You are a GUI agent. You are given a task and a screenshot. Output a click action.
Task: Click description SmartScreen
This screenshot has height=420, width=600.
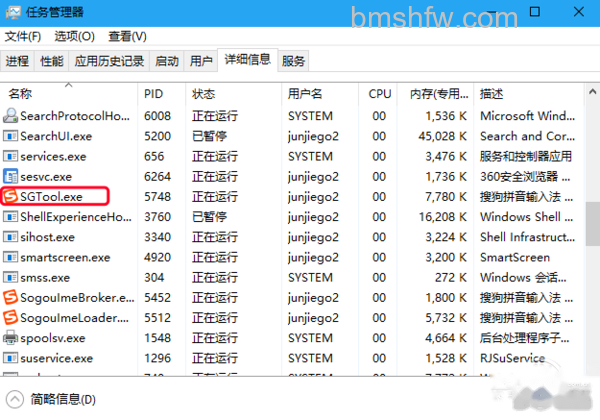(515, 257)
